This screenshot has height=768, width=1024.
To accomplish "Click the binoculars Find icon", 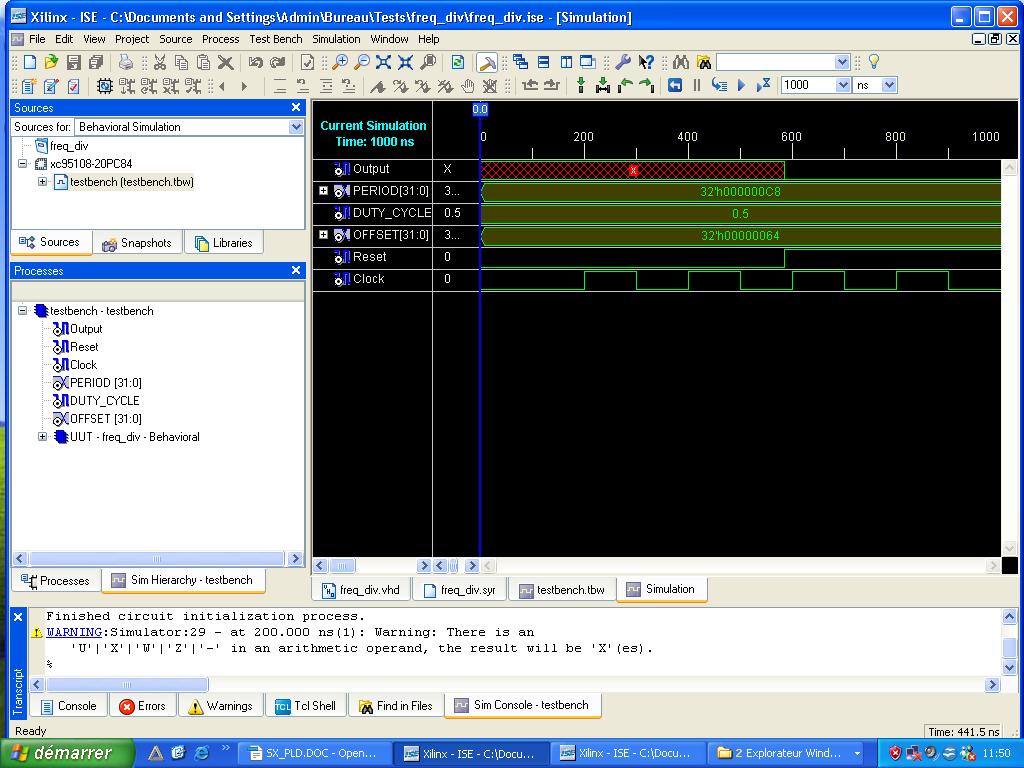I will (681, 62).
